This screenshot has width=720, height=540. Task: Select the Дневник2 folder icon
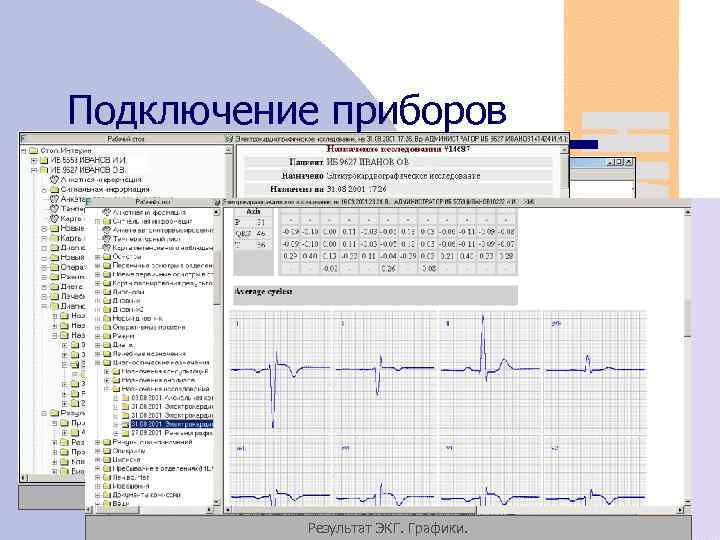107,309
